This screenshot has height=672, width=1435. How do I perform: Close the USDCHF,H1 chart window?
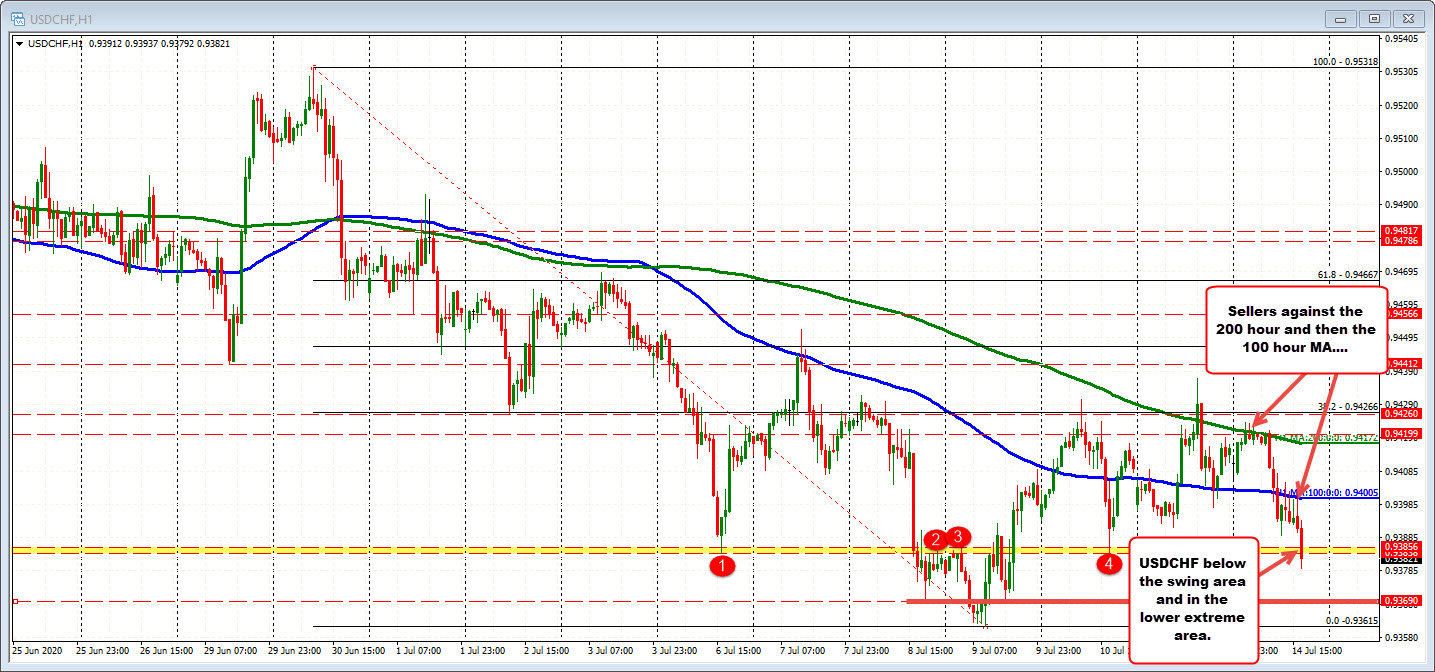tap(1408, 18)
